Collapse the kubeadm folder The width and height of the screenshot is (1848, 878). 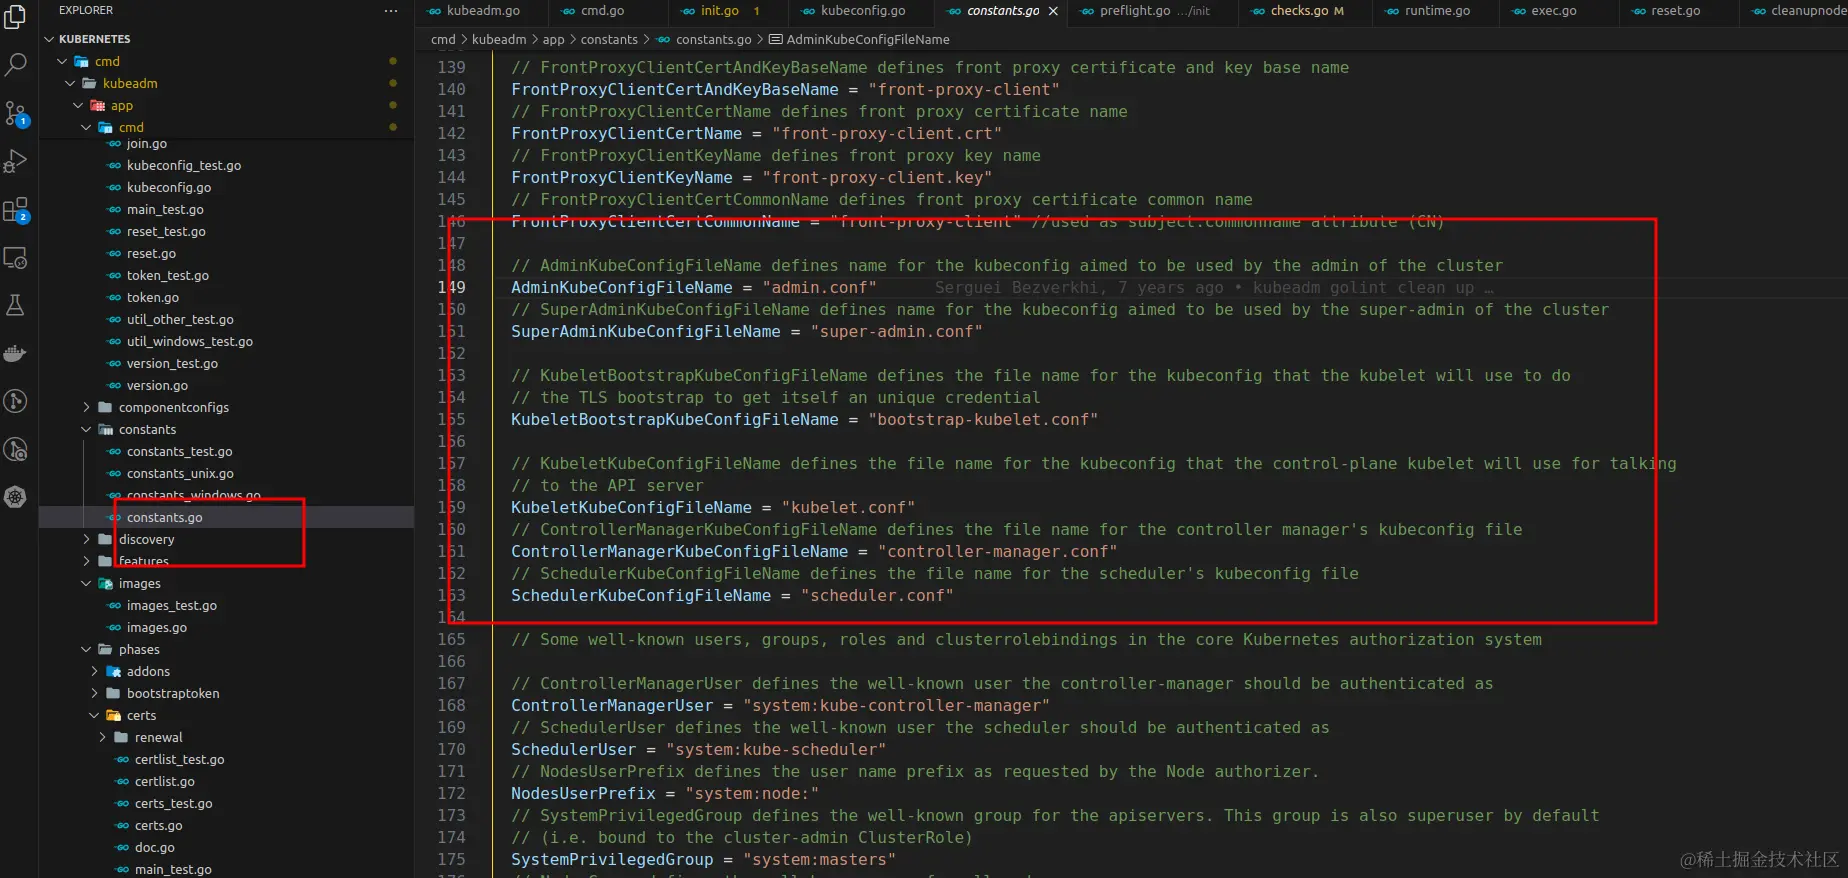point(130,83)
